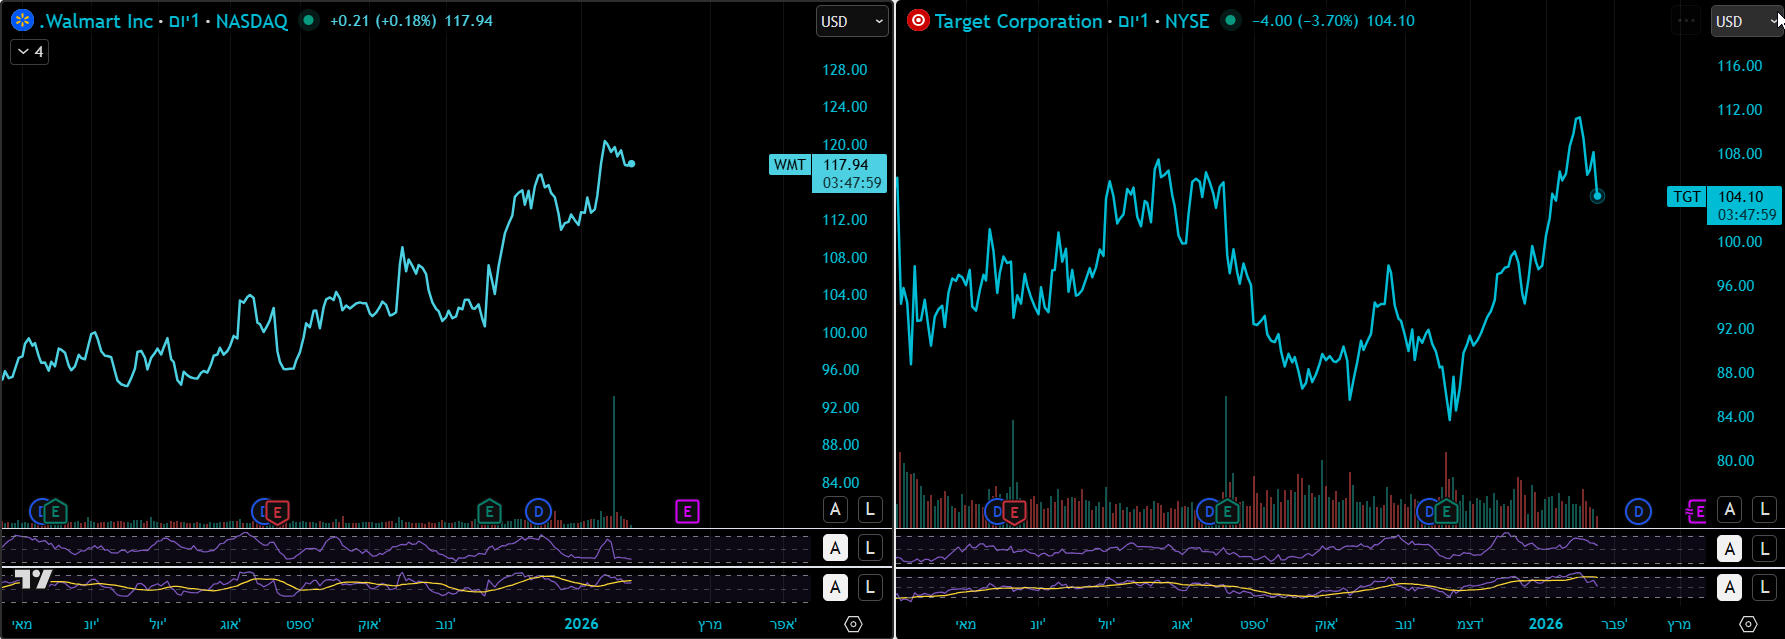
Task: Click the TradingView logo on Walmart chart
Action: pos(33,579)
